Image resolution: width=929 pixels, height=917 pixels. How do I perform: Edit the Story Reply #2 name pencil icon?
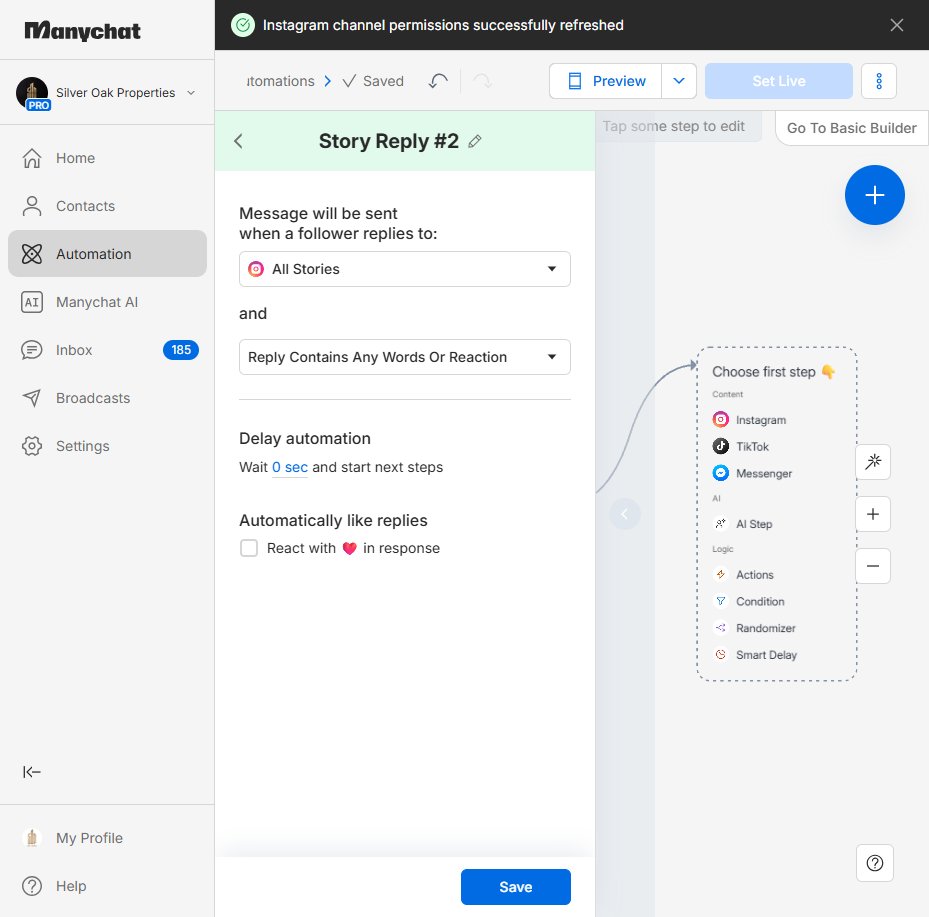tap(475, 142)
